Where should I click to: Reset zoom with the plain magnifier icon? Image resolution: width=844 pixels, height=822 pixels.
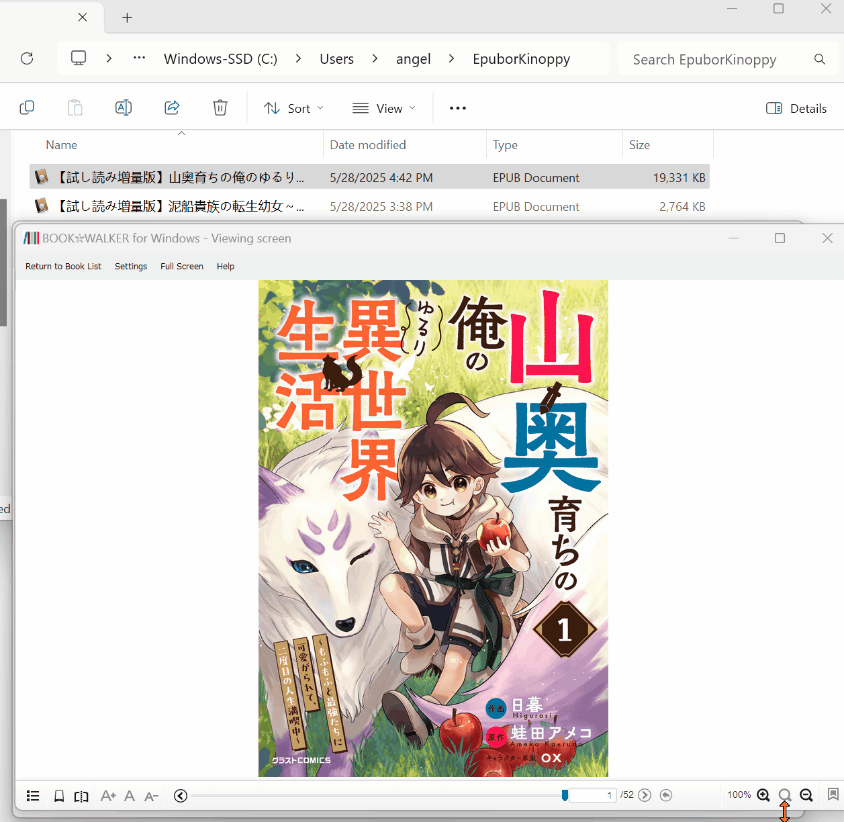(785, 795)
